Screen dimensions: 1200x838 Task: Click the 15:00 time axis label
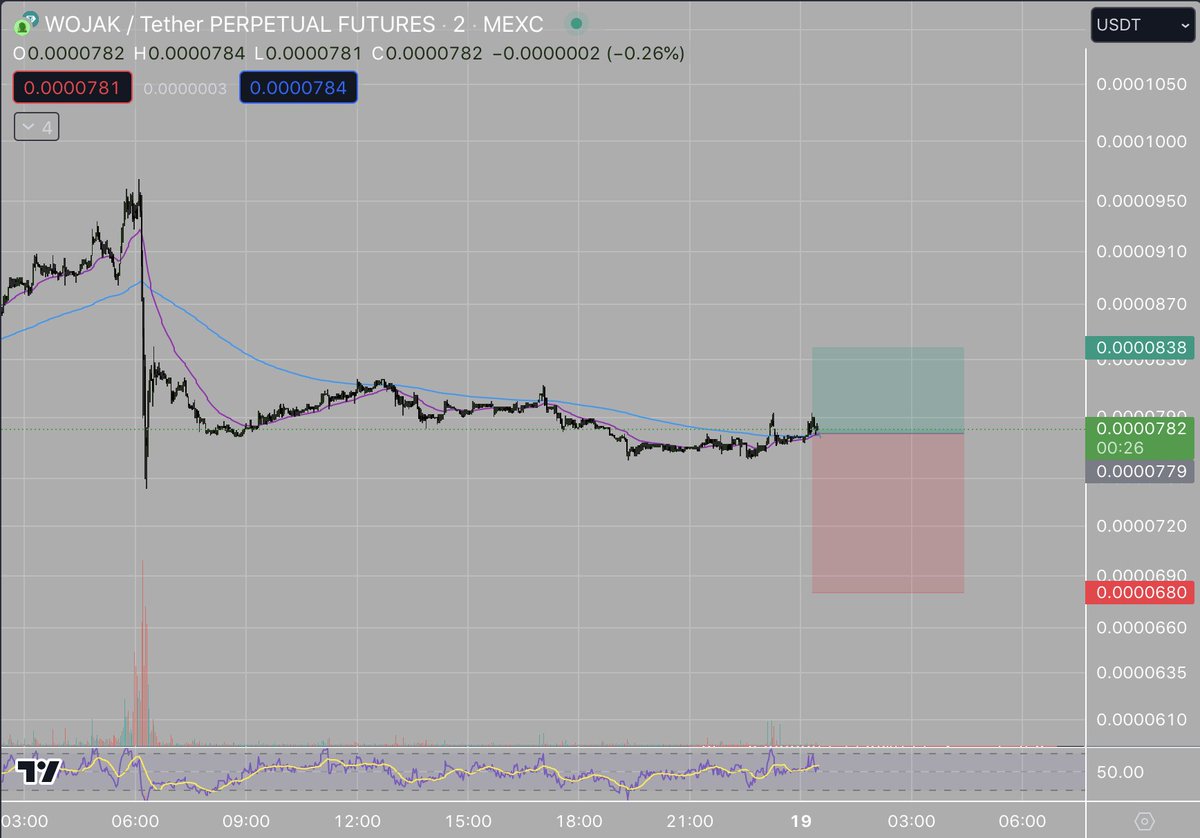tap(467, 820)
